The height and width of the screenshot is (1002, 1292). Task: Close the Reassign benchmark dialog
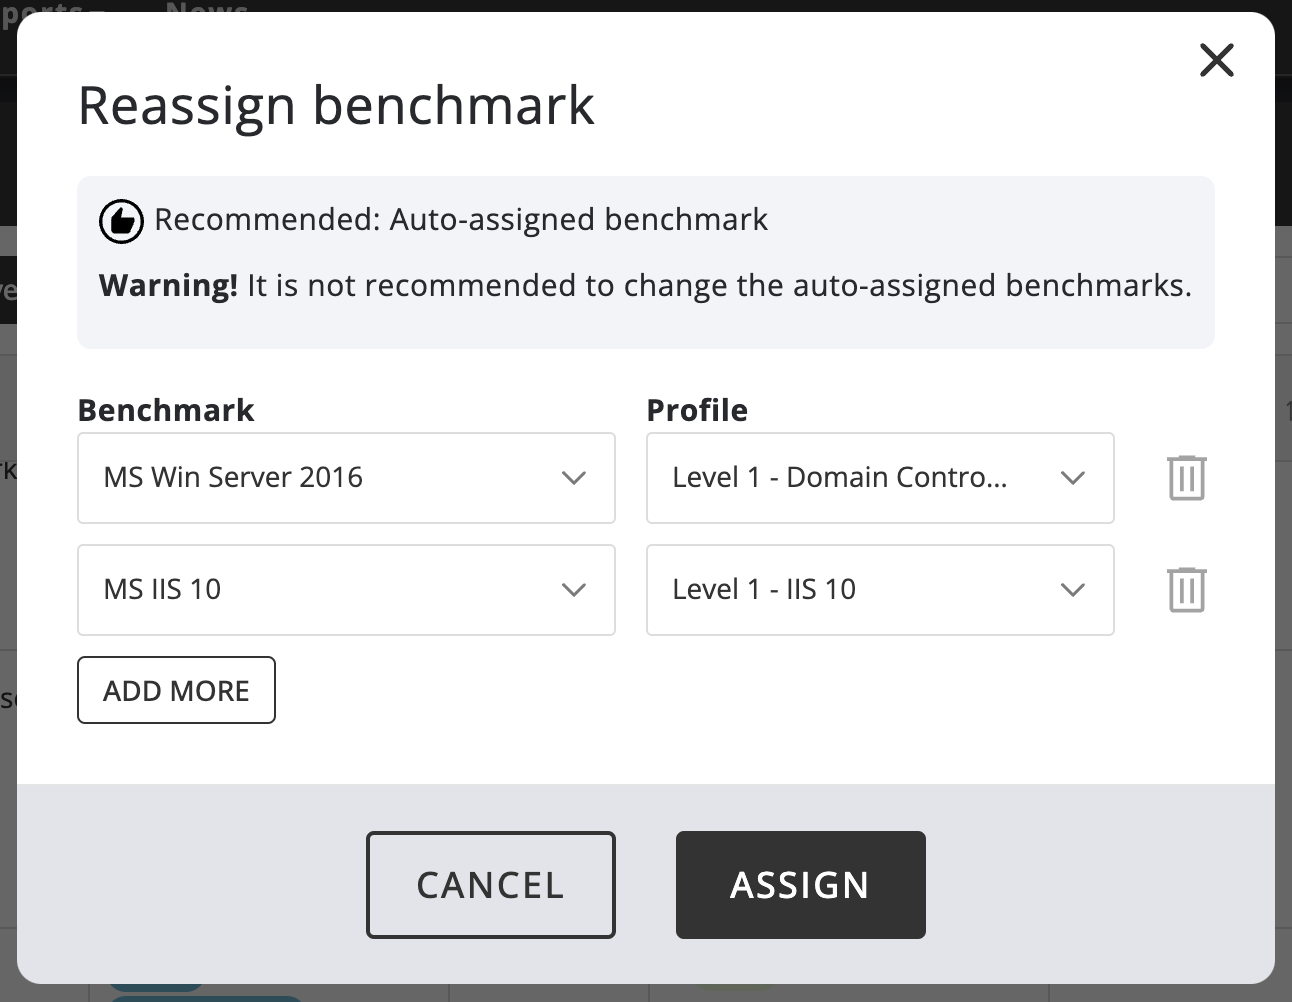(1216, 60)
